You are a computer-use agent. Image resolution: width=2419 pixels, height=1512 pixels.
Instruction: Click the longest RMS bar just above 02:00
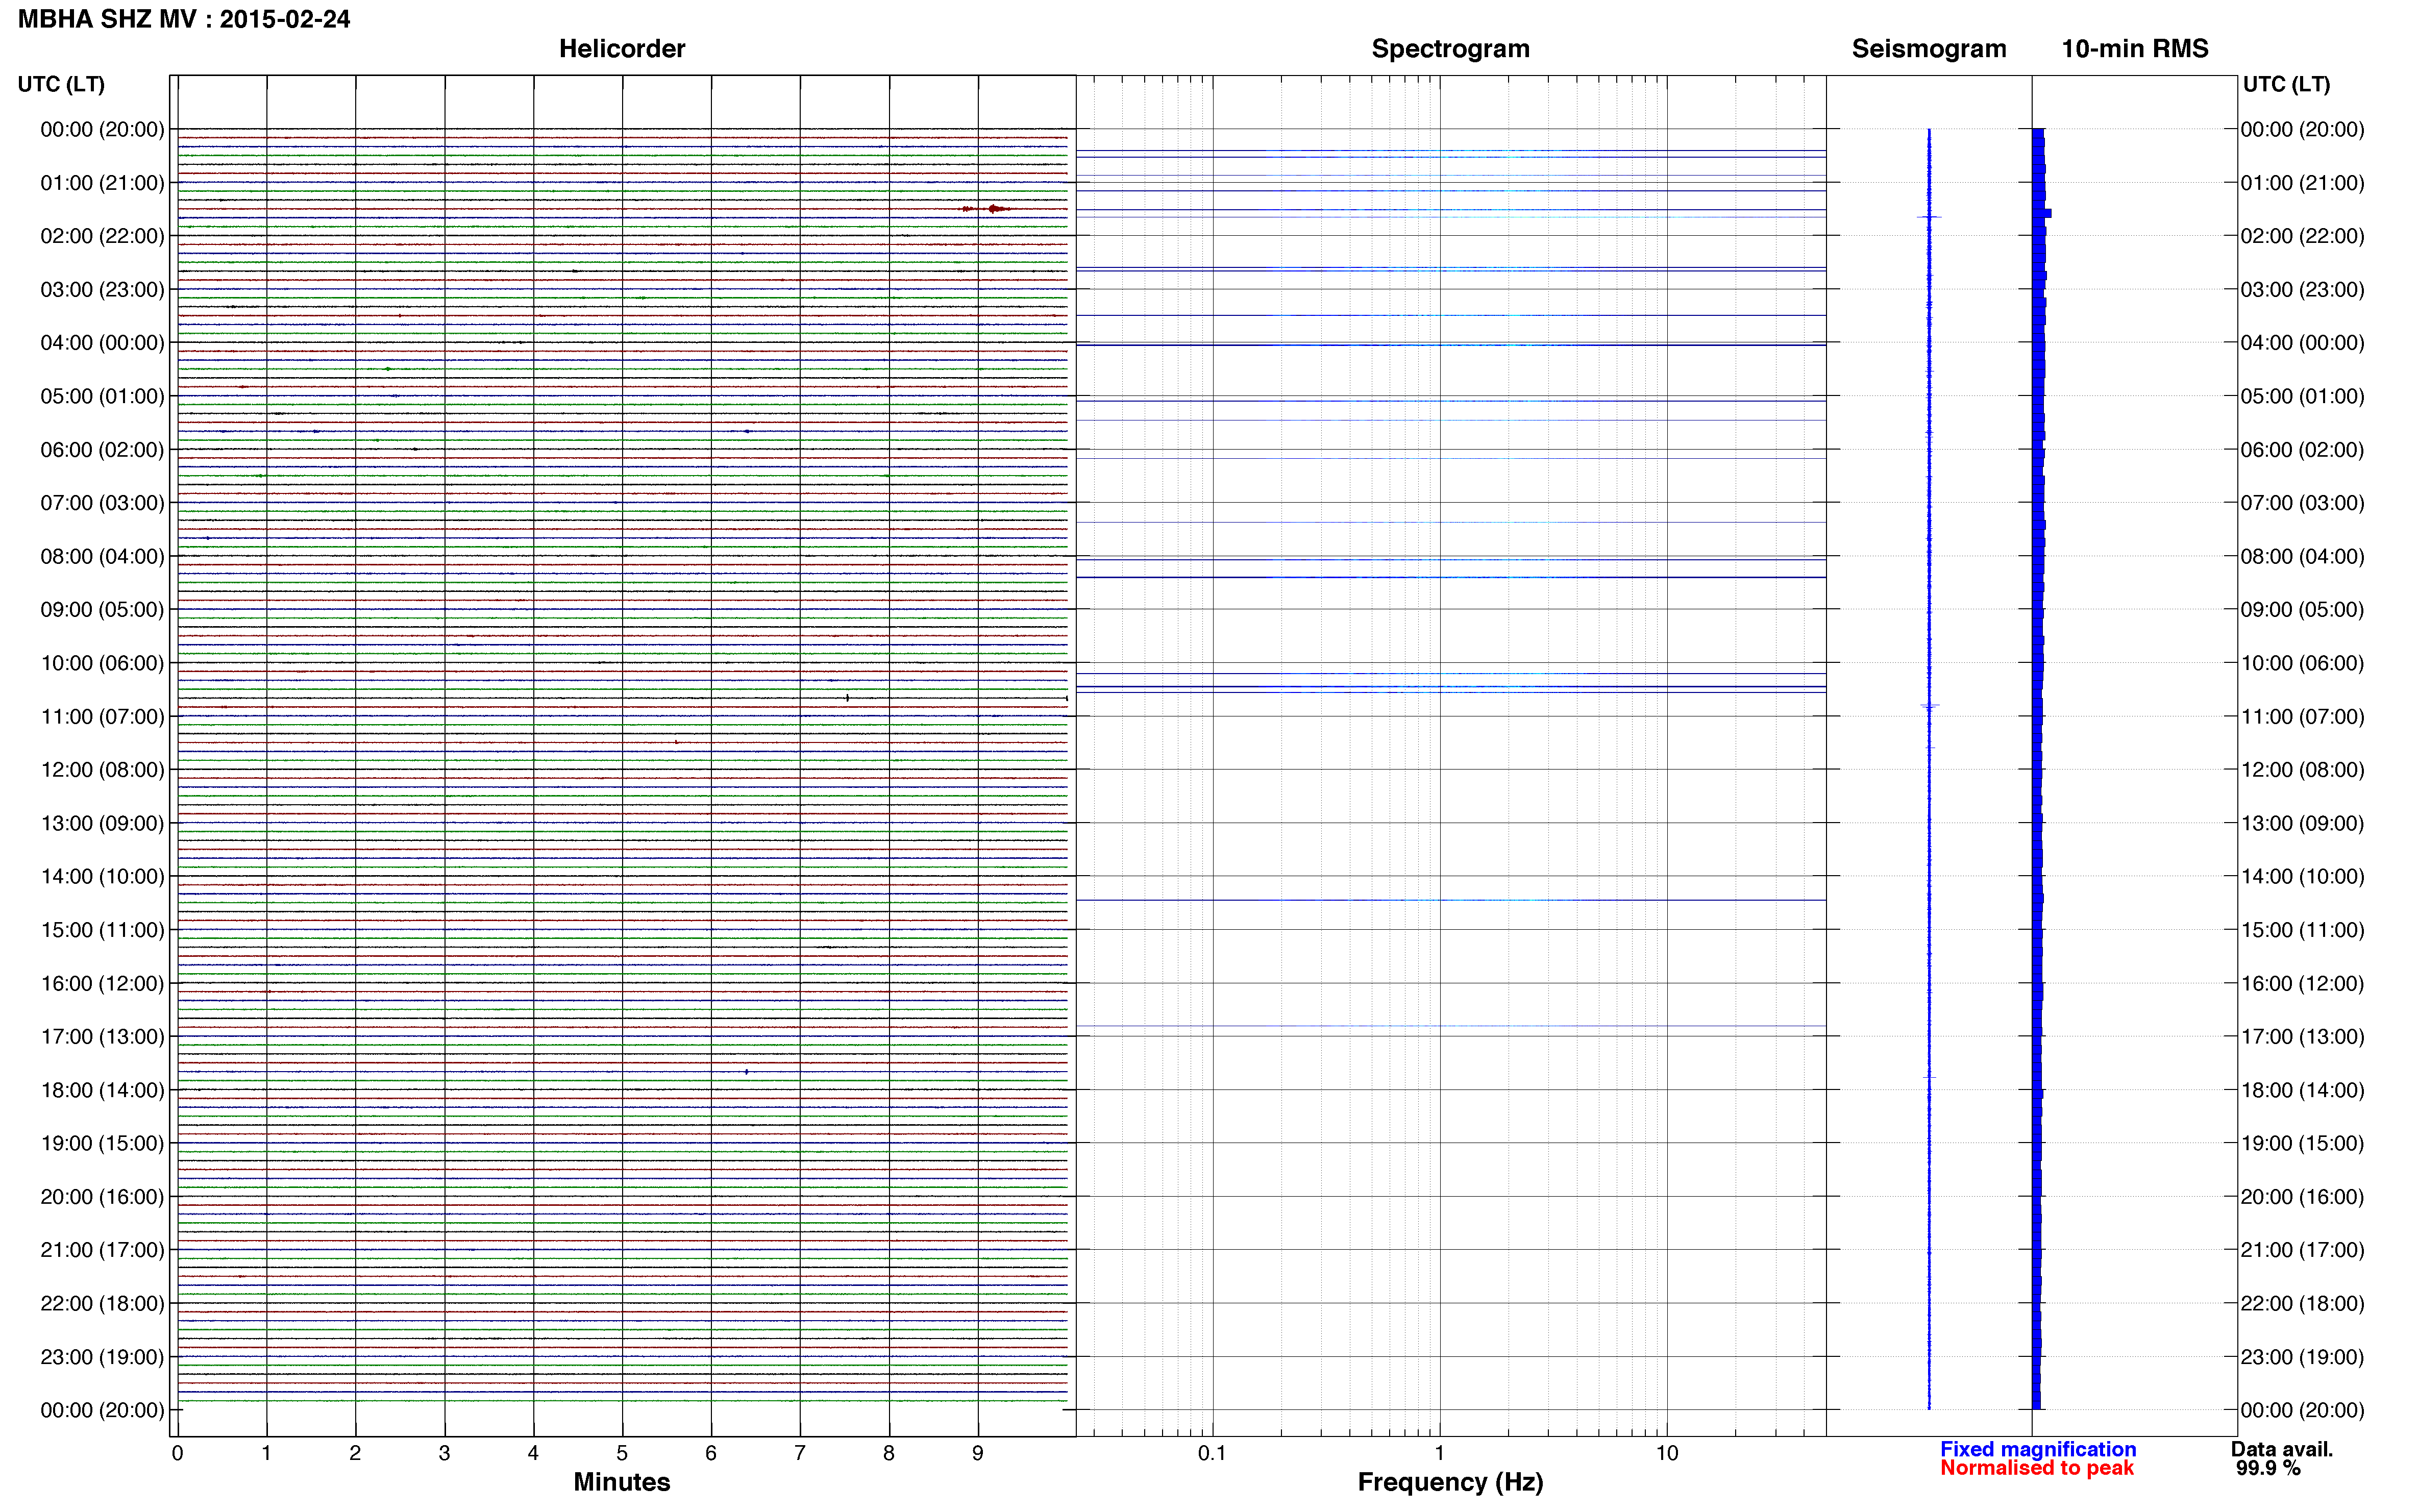(2042, 213)
